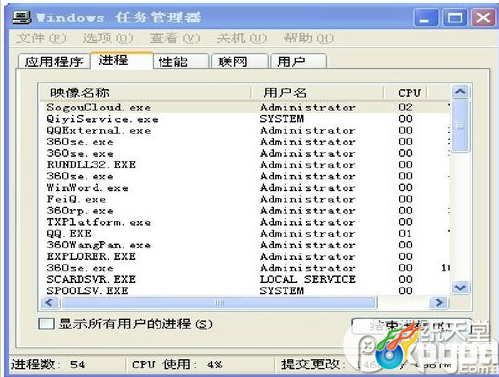Click the Task Manager title bar icon

tap(22, 17)
